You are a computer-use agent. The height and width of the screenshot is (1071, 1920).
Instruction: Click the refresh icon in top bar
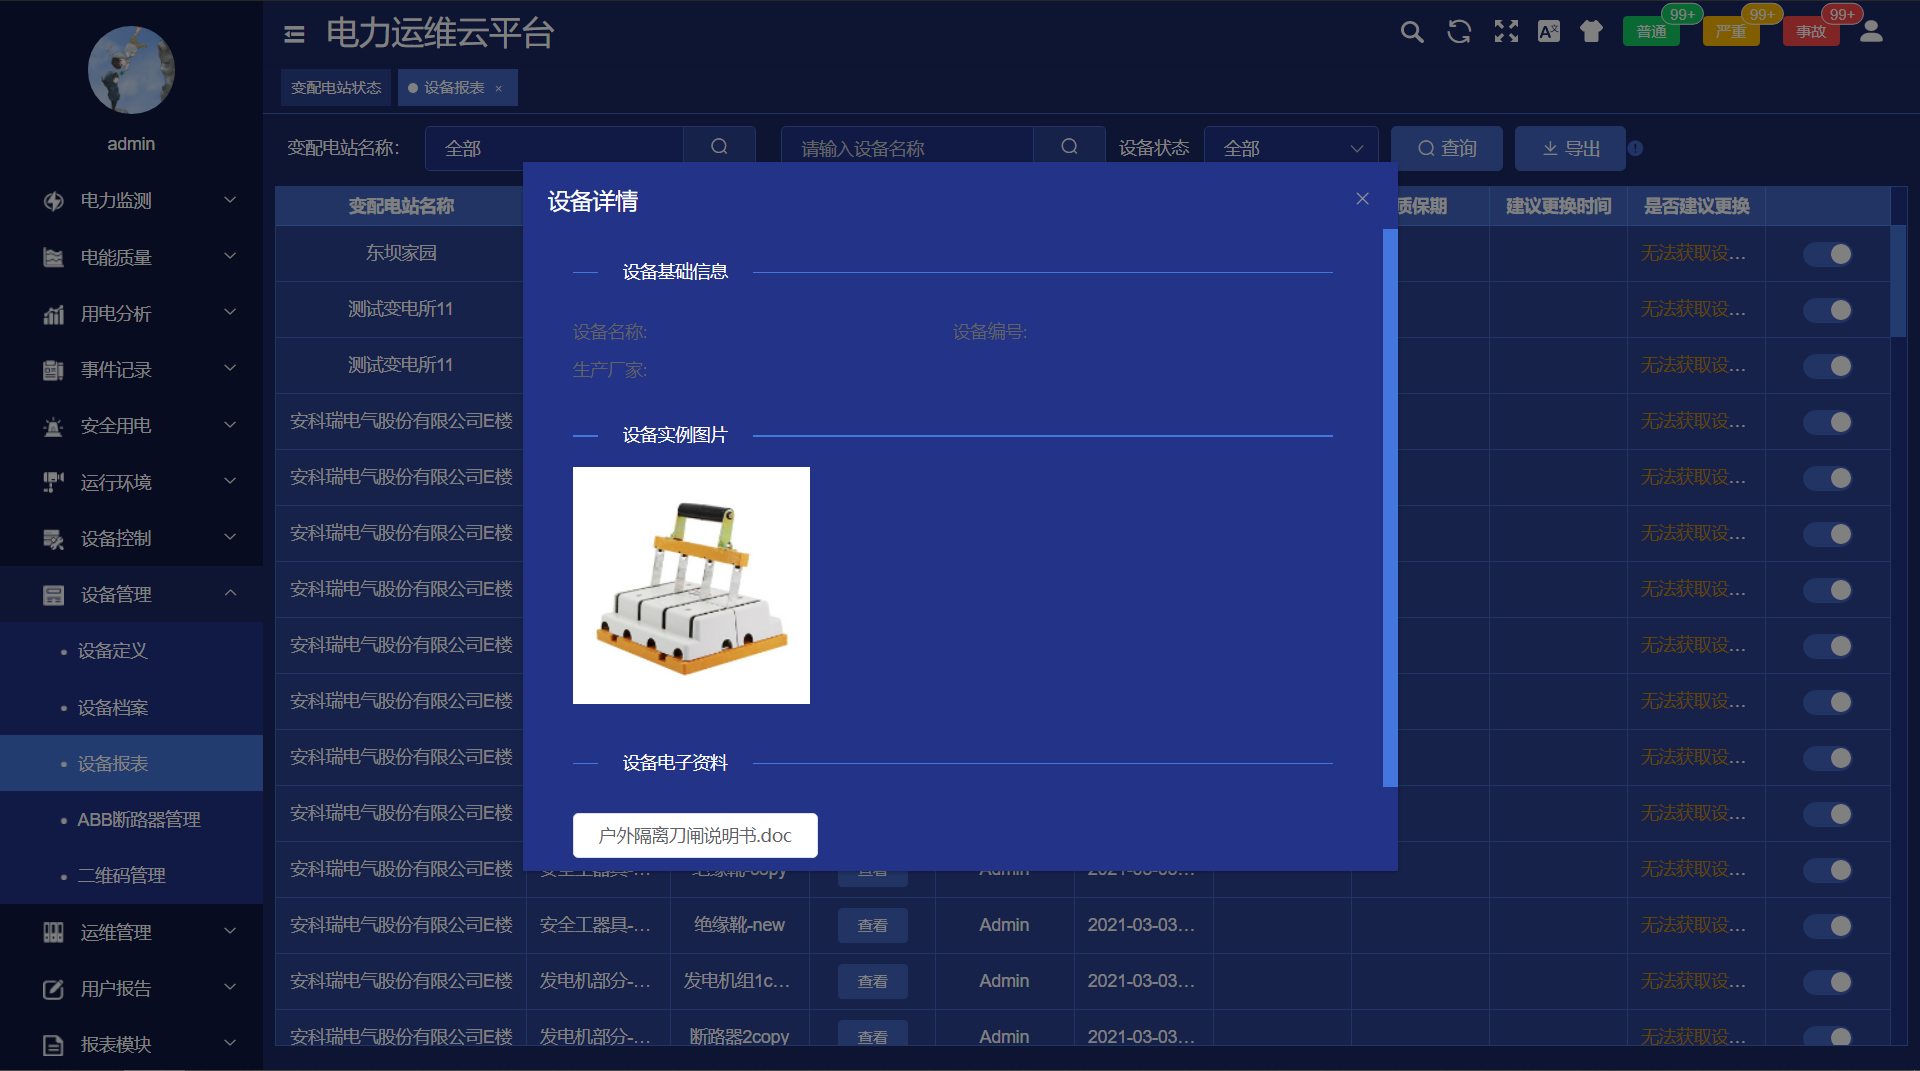1459,32
